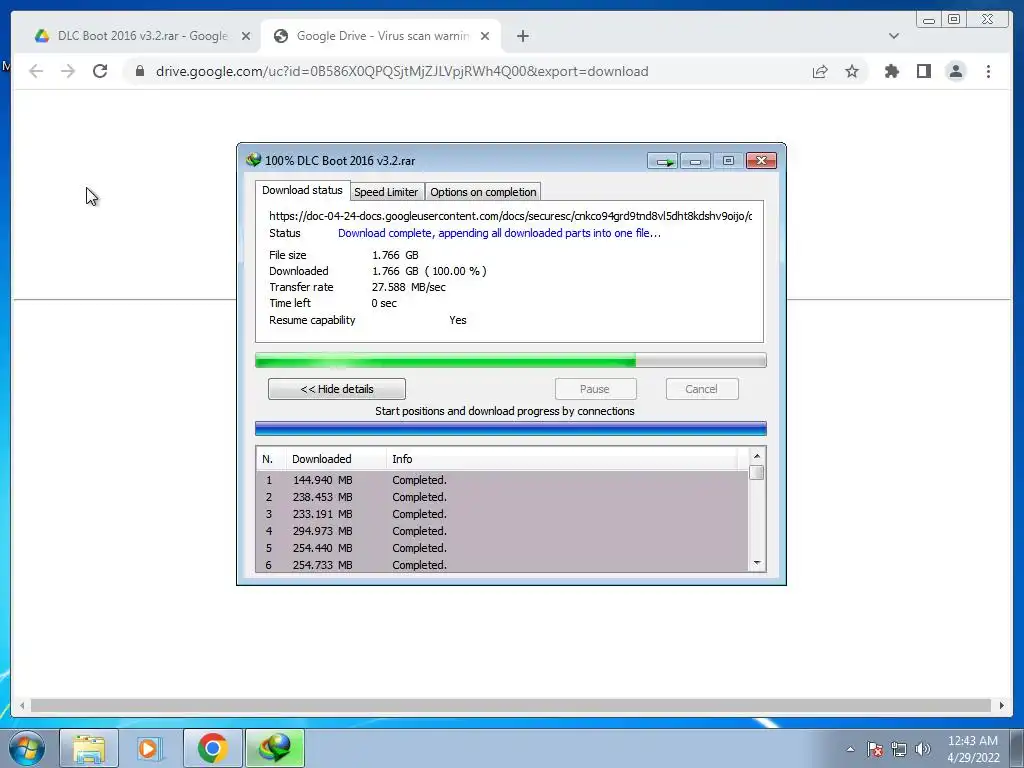Go forward in Chrome history
Image resolution: width=1024 pixels, height=768 pixels.
pos(68,71)
